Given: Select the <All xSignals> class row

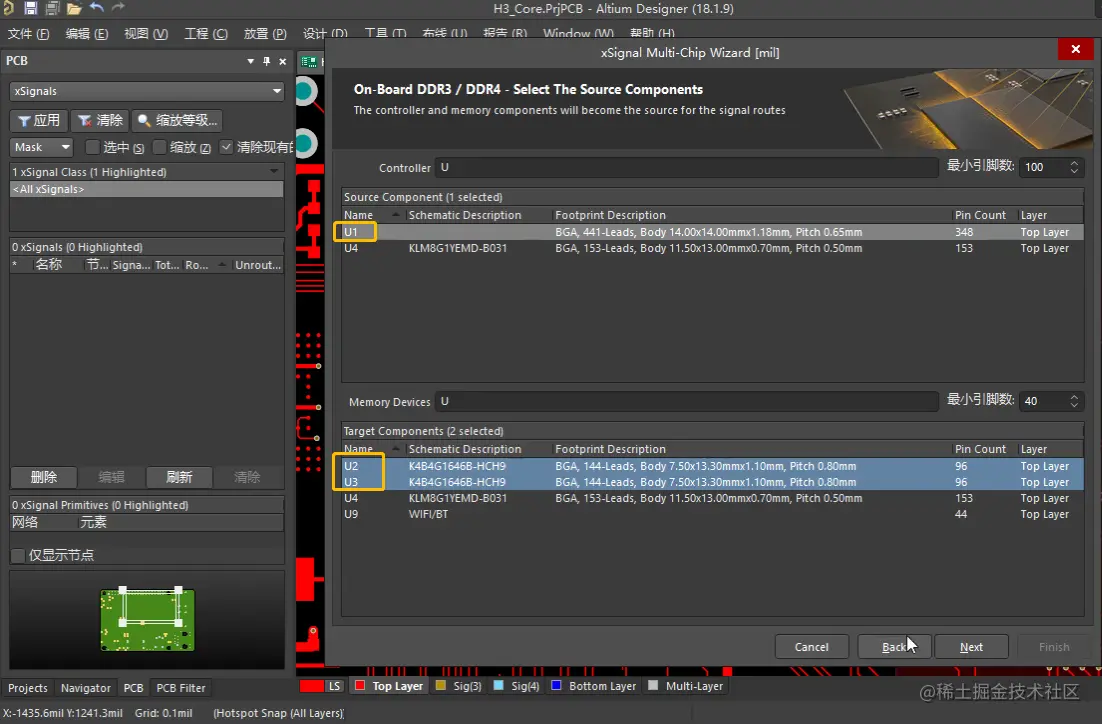Looking at the screenshot, I should (x=147, y=189).
